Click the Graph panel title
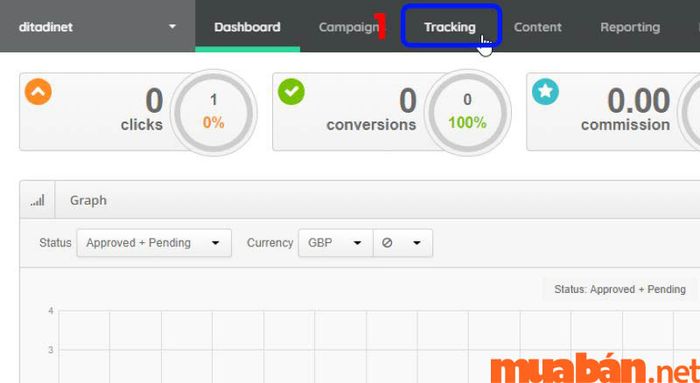Image resolution: width=700 pixels, height=383 pixels. pyautogui.click(x=88, y=200)
